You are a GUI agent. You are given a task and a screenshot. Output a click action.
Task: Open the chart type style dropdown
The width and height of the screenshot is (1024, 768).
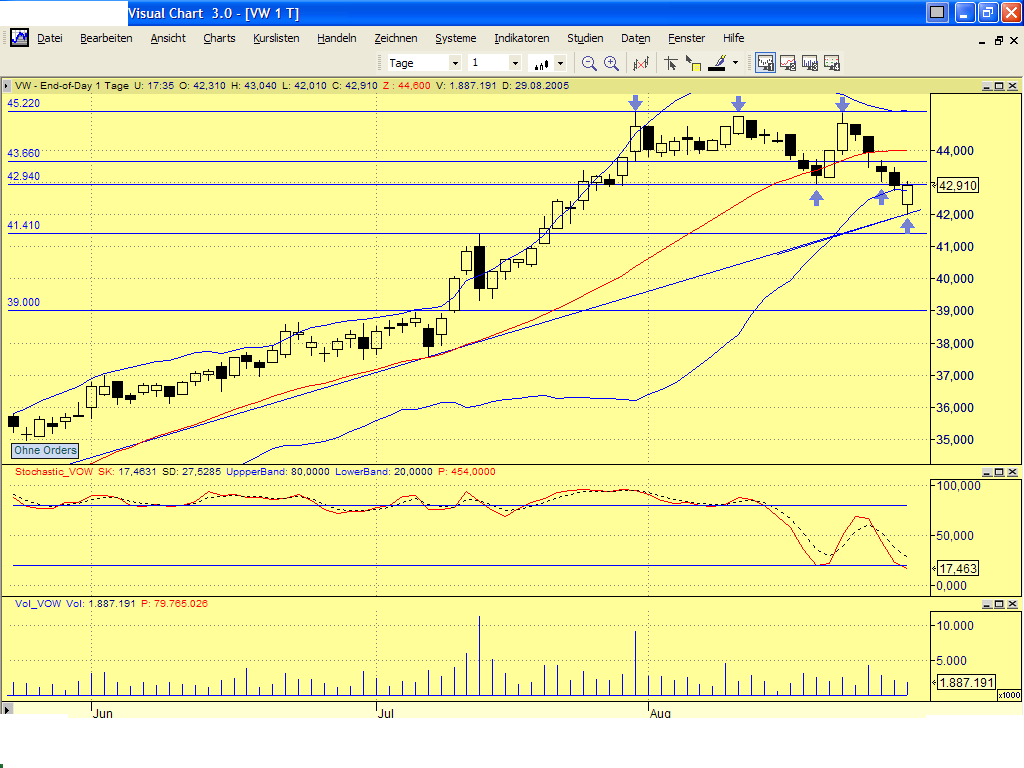tap(559, 62)
